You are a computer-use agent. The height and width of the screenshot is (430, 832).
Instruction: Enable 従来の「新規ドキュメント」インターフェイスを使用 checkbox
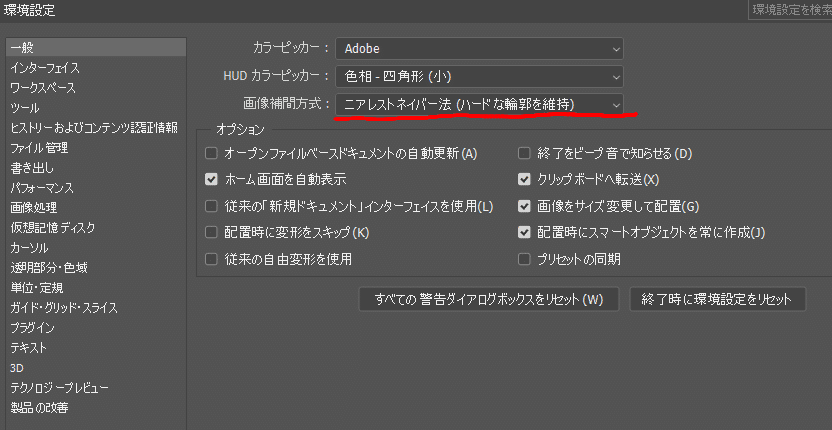click(211, 206)
